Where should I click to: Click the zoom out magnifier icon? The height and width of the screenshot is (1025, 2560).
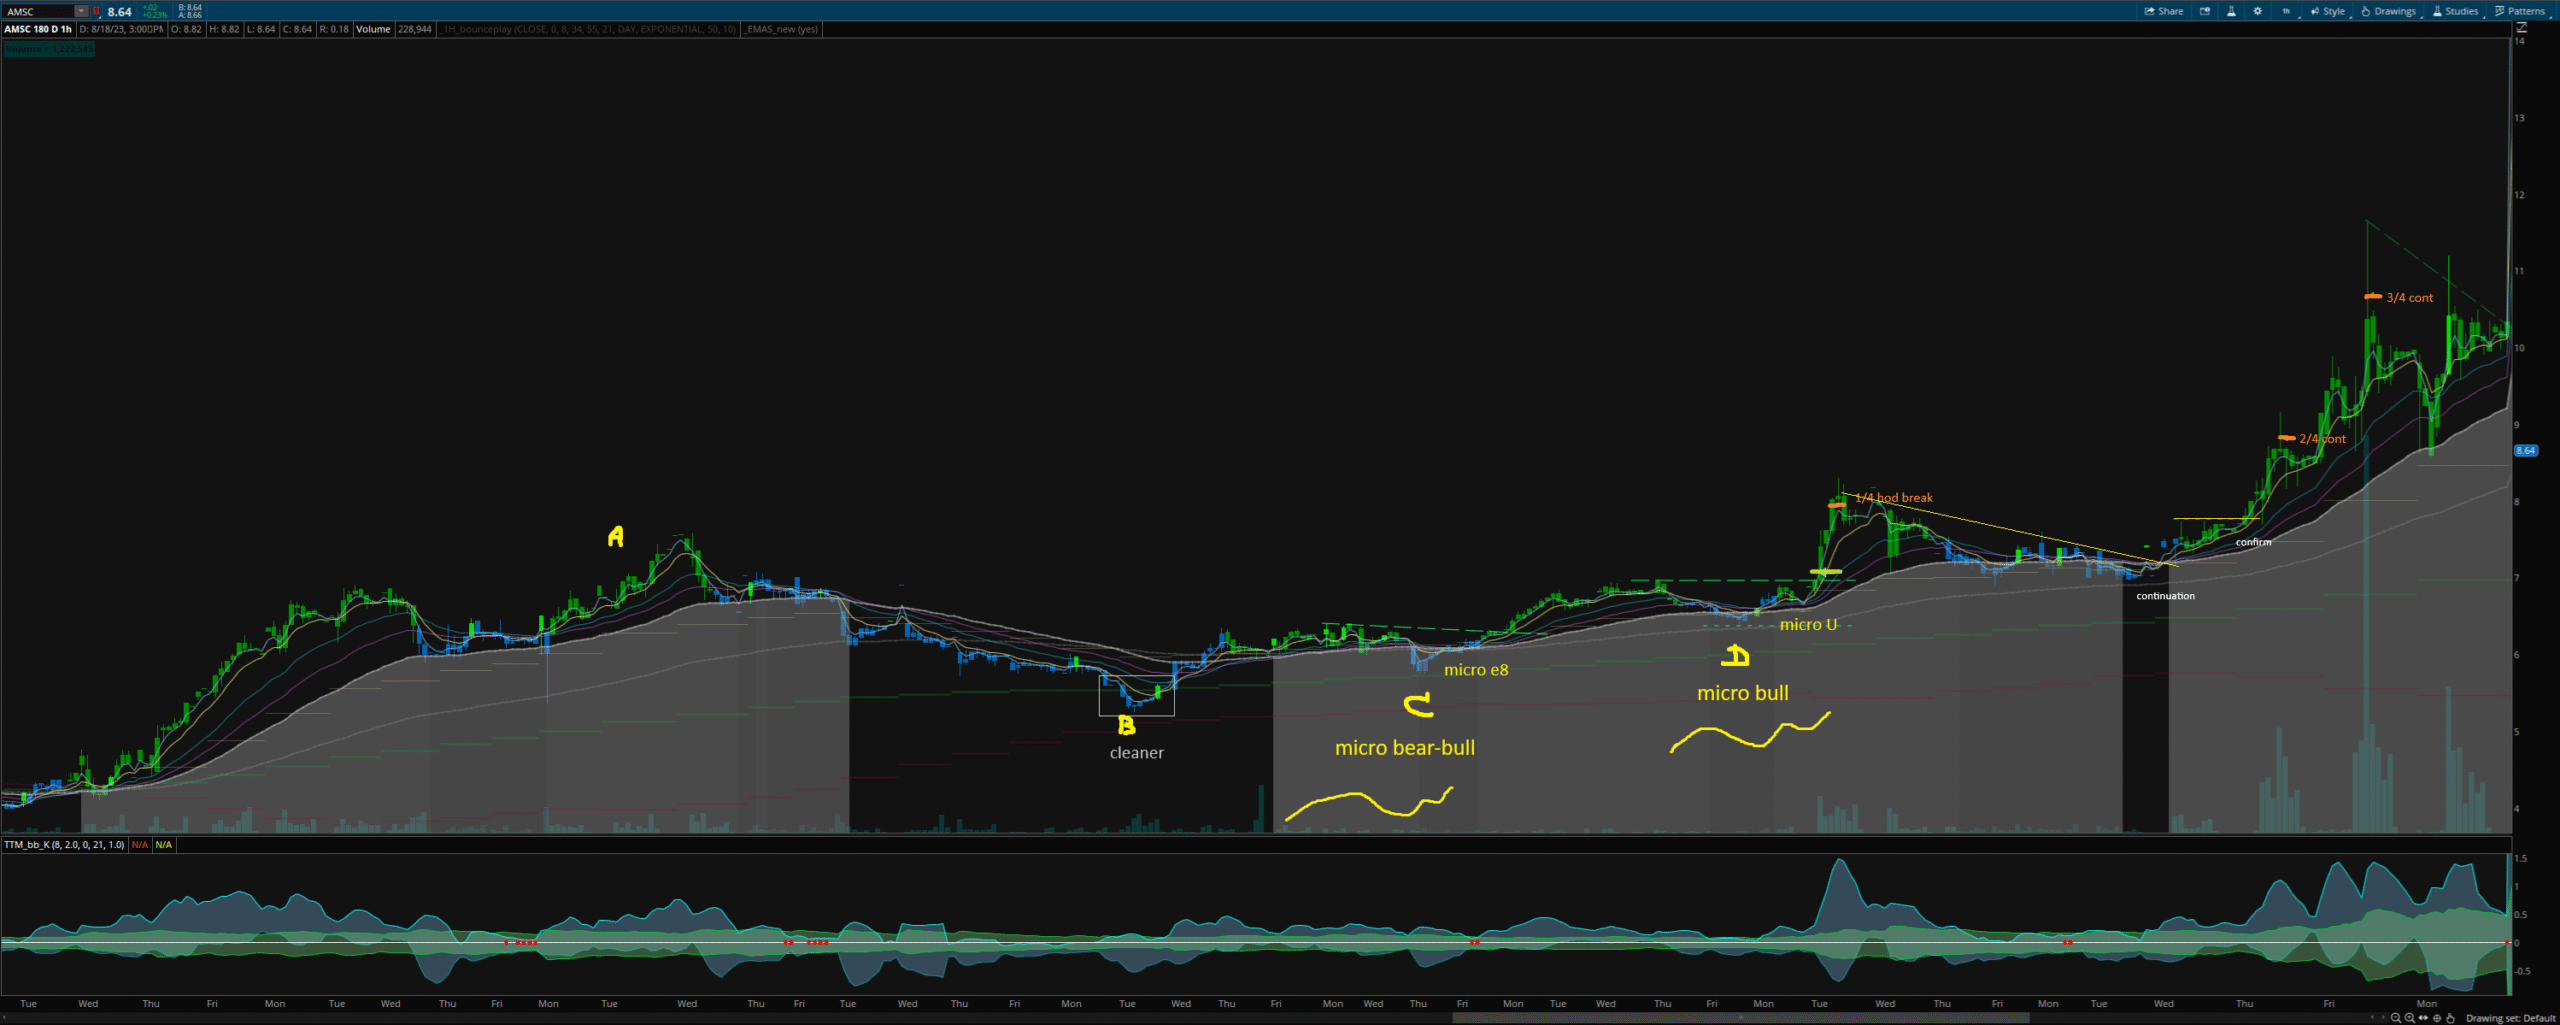[2395, 1018]
